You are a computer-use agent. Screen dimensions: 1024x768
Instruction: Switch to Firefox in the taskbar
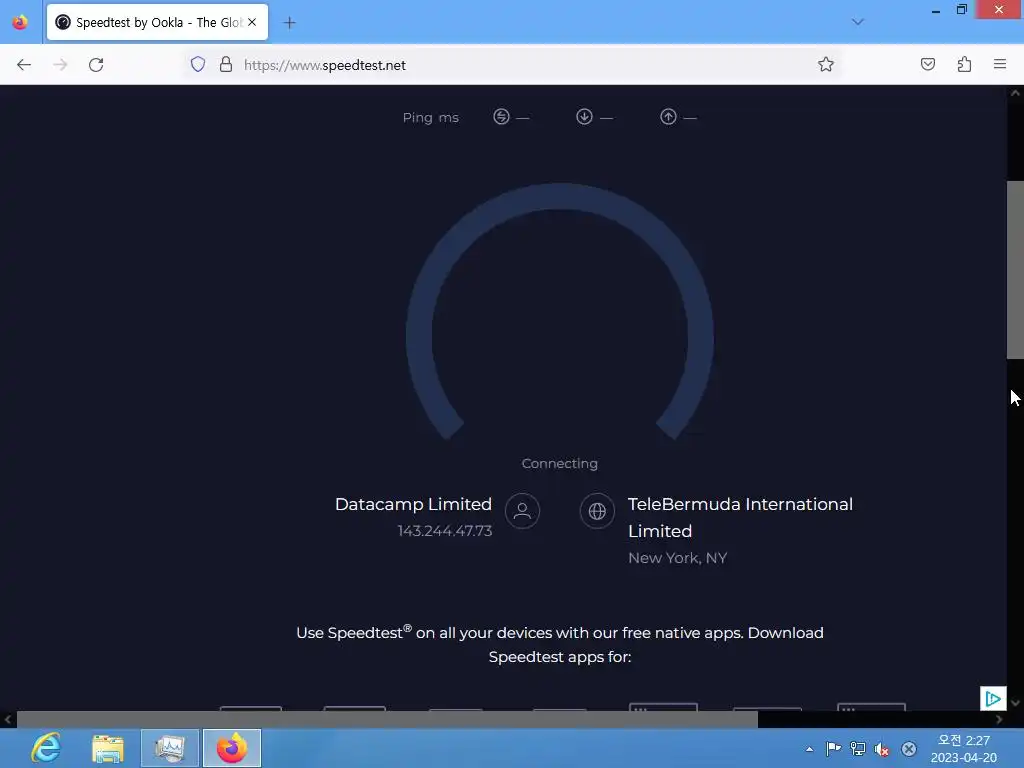point(231,748)
